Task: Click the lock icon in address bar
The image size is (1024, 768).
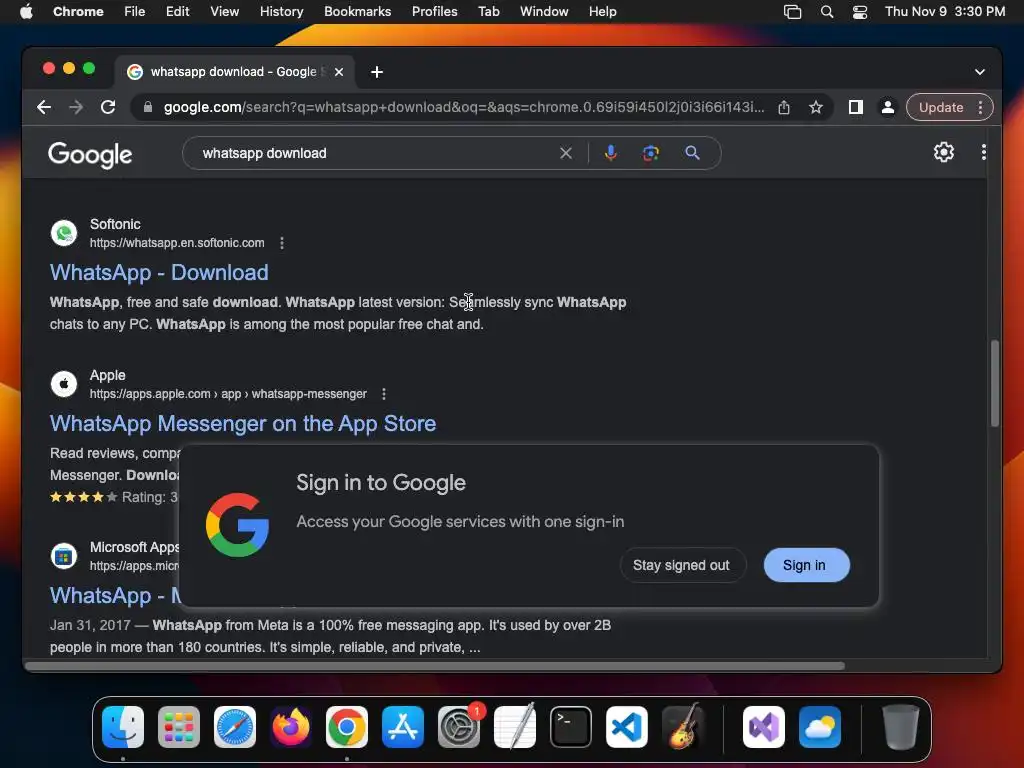Action: pos(148,107)
